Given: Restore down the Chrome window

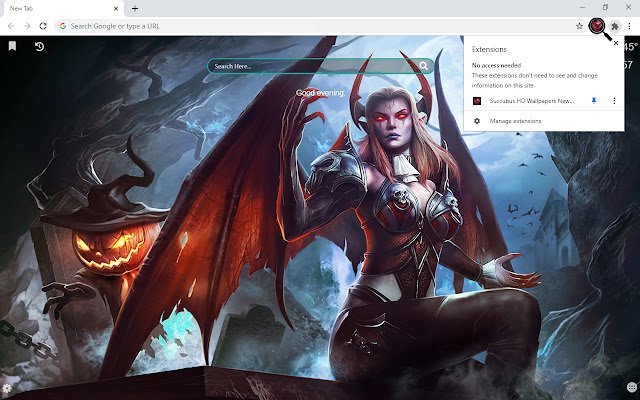Looking at the screenshot, I should pos(605,7).
